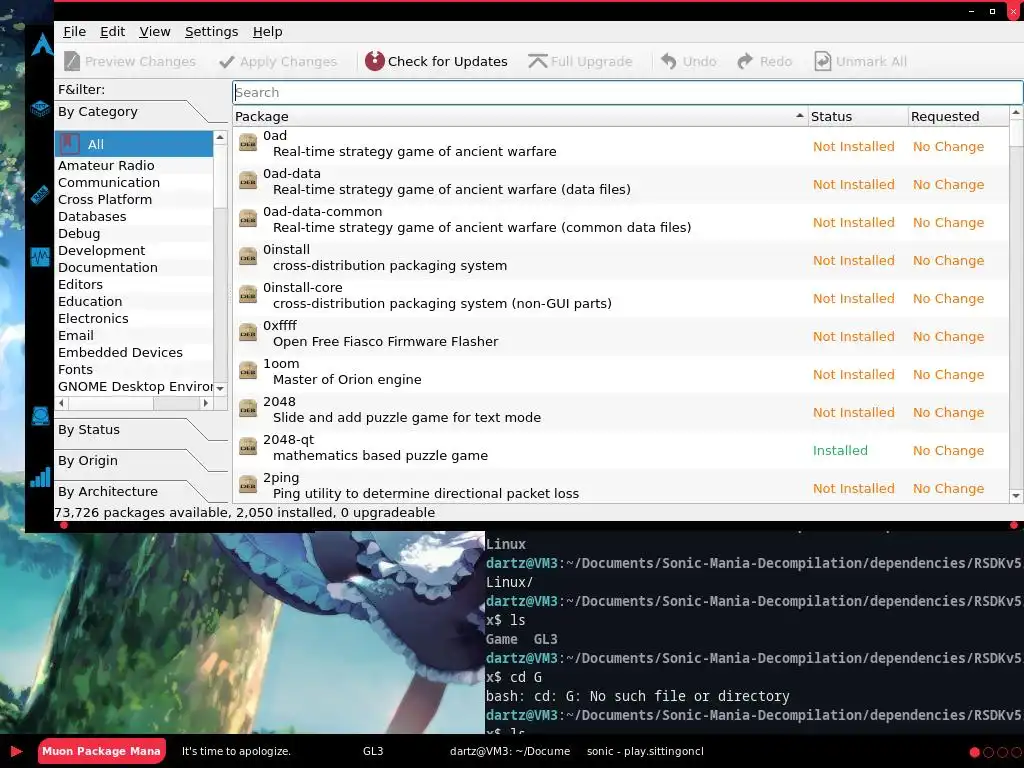This screenshot has height=768, width=1024.
Task: Click package list scroll-down arrow
Action: 1016,496
